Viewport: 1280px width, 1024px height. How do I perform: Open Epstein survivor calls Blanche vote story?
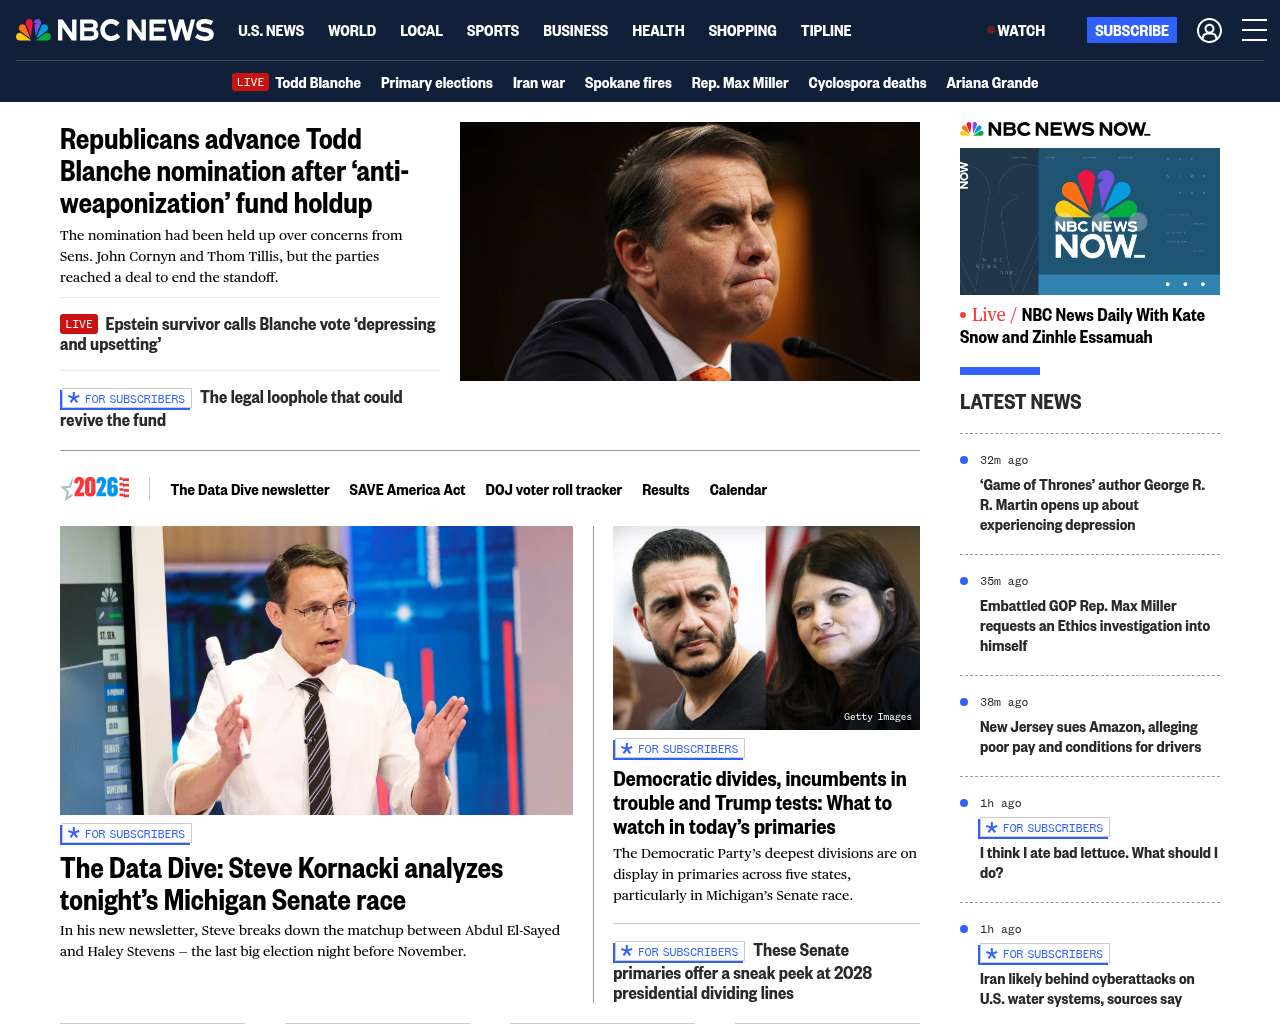[248, 334]
